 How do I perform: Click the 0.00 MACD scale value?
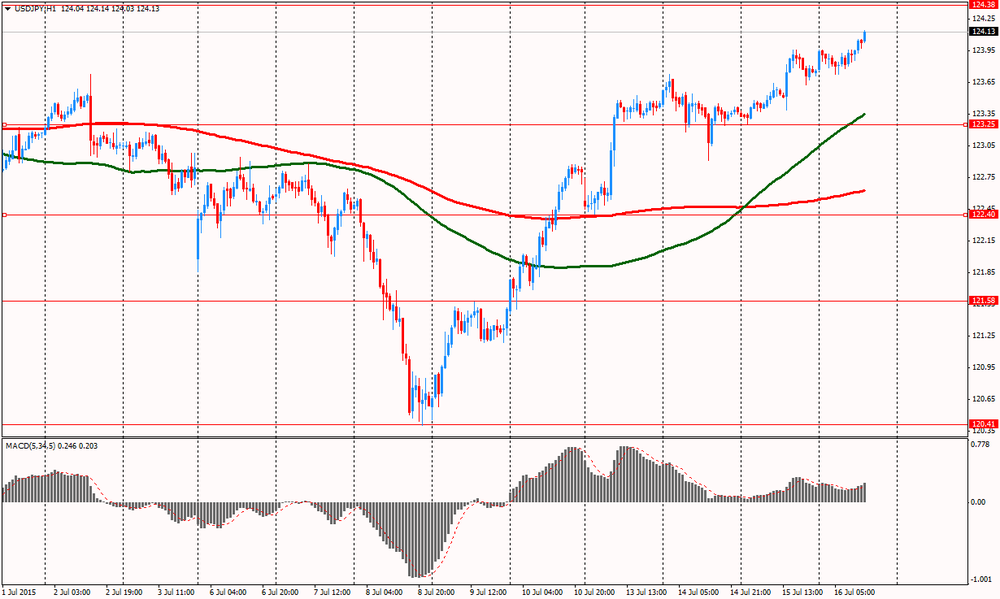pyautogui.click(x=978, y=503)
